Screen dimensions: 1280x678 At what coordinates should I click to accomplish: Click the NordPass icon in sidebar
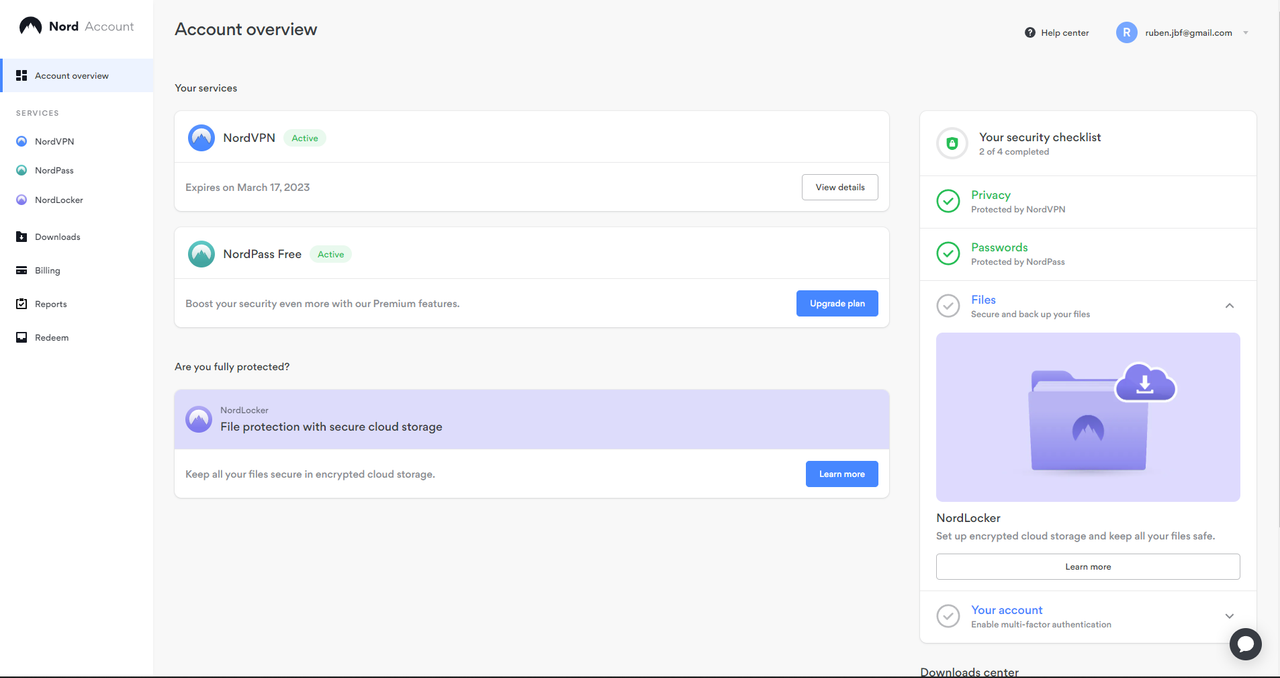[22, 171]
